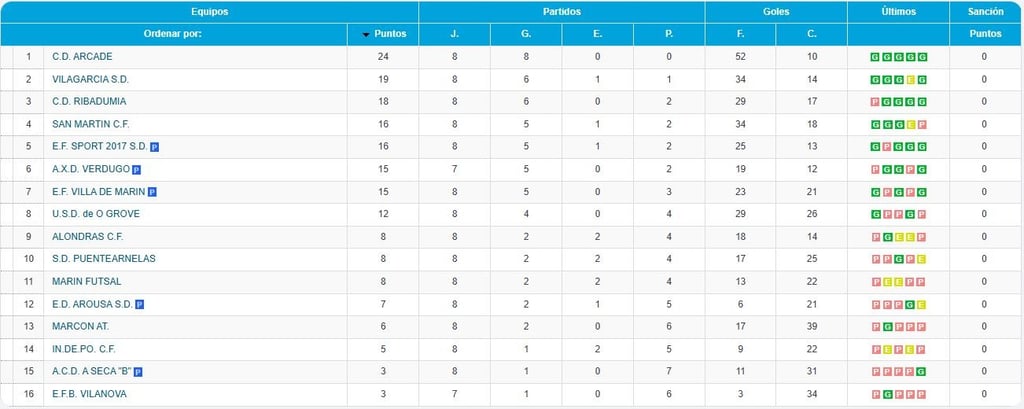
Task: Click the P. losses column header
Action: tap(669, 34)
